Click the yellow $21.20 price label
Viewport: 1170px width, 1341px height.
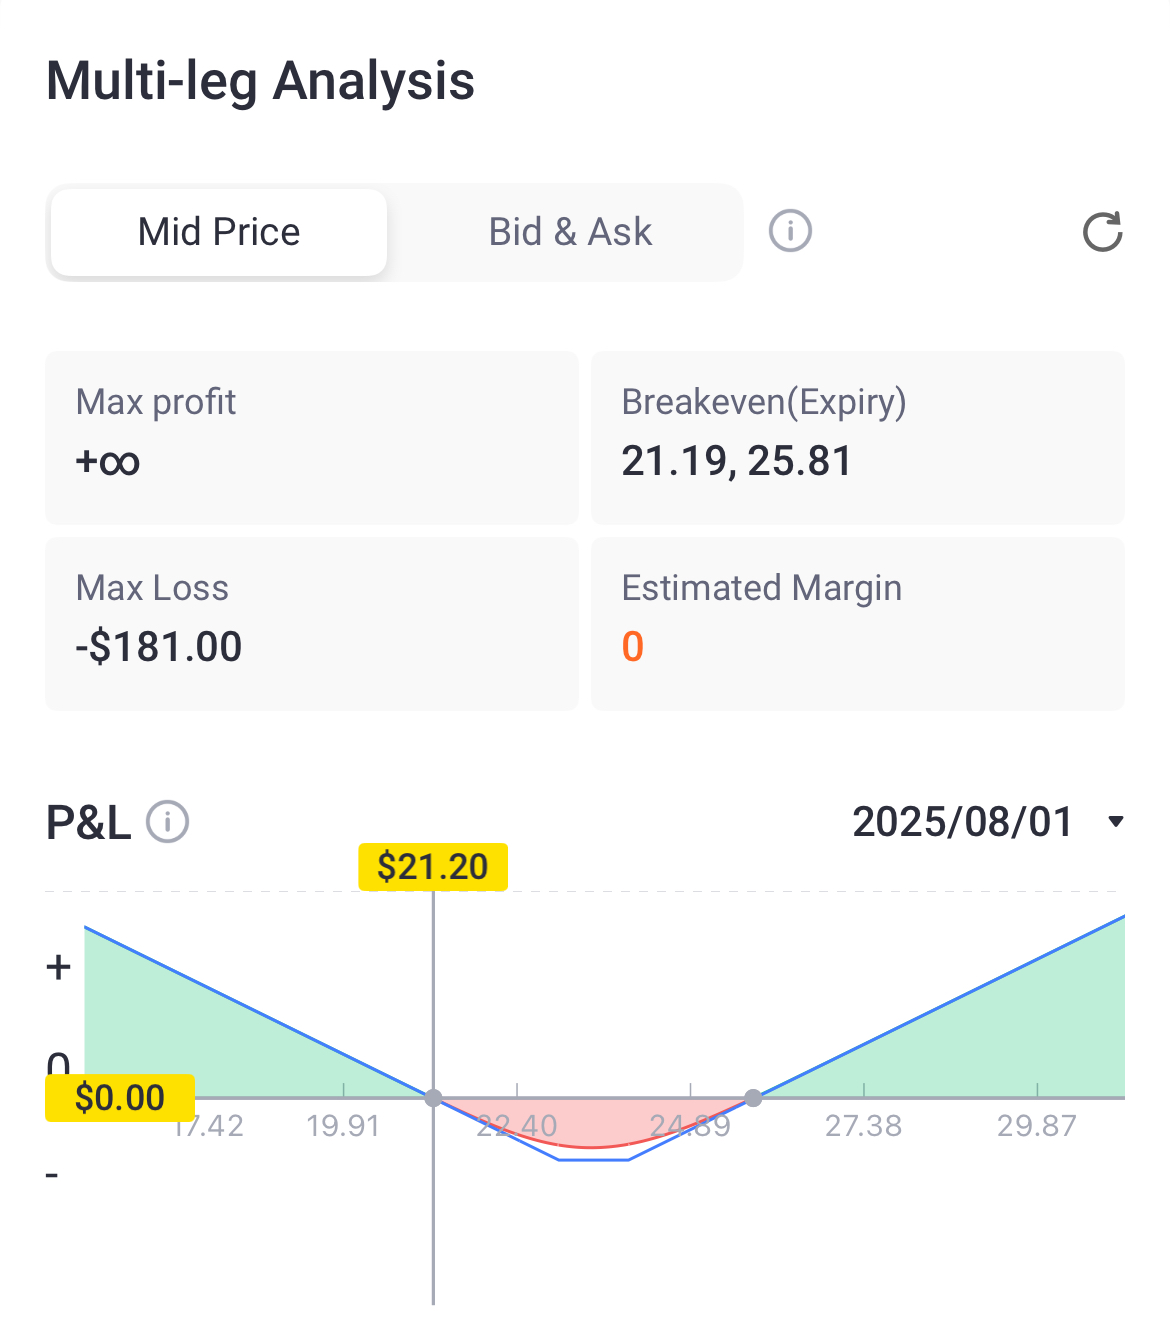[x=433, y=867]
